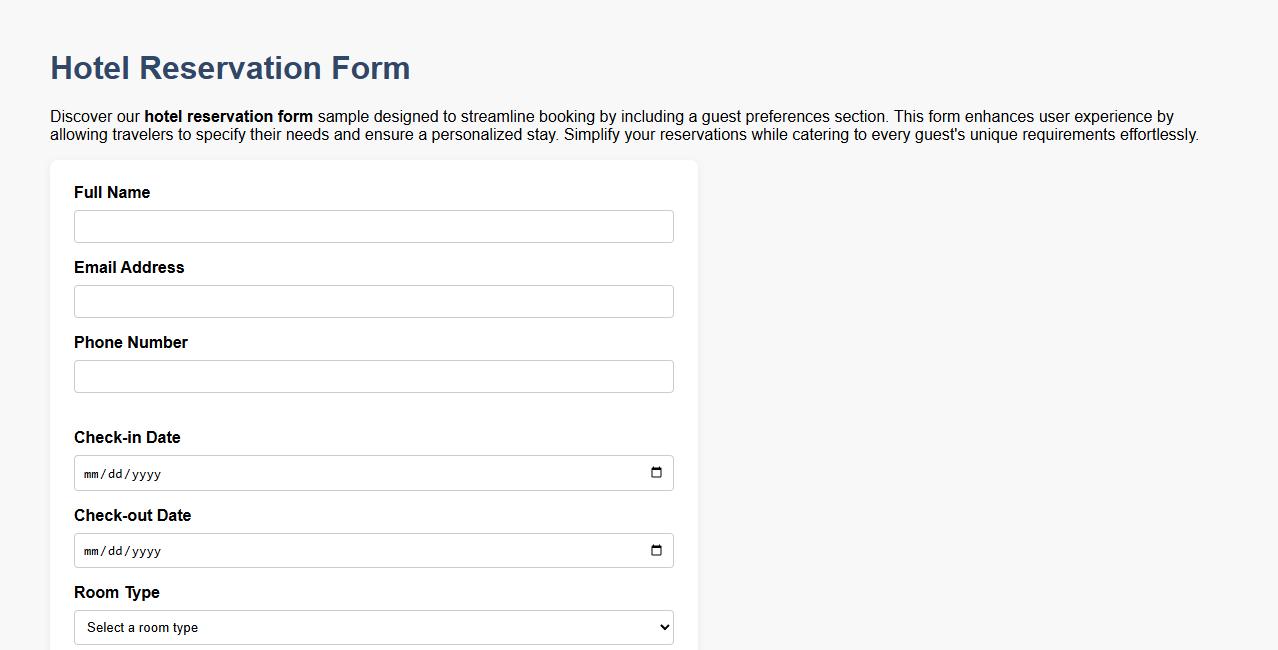Screen dimensions: 1278x650
Task: Open the Check-in Date calendar picker icon
Action: pos(658,472)
